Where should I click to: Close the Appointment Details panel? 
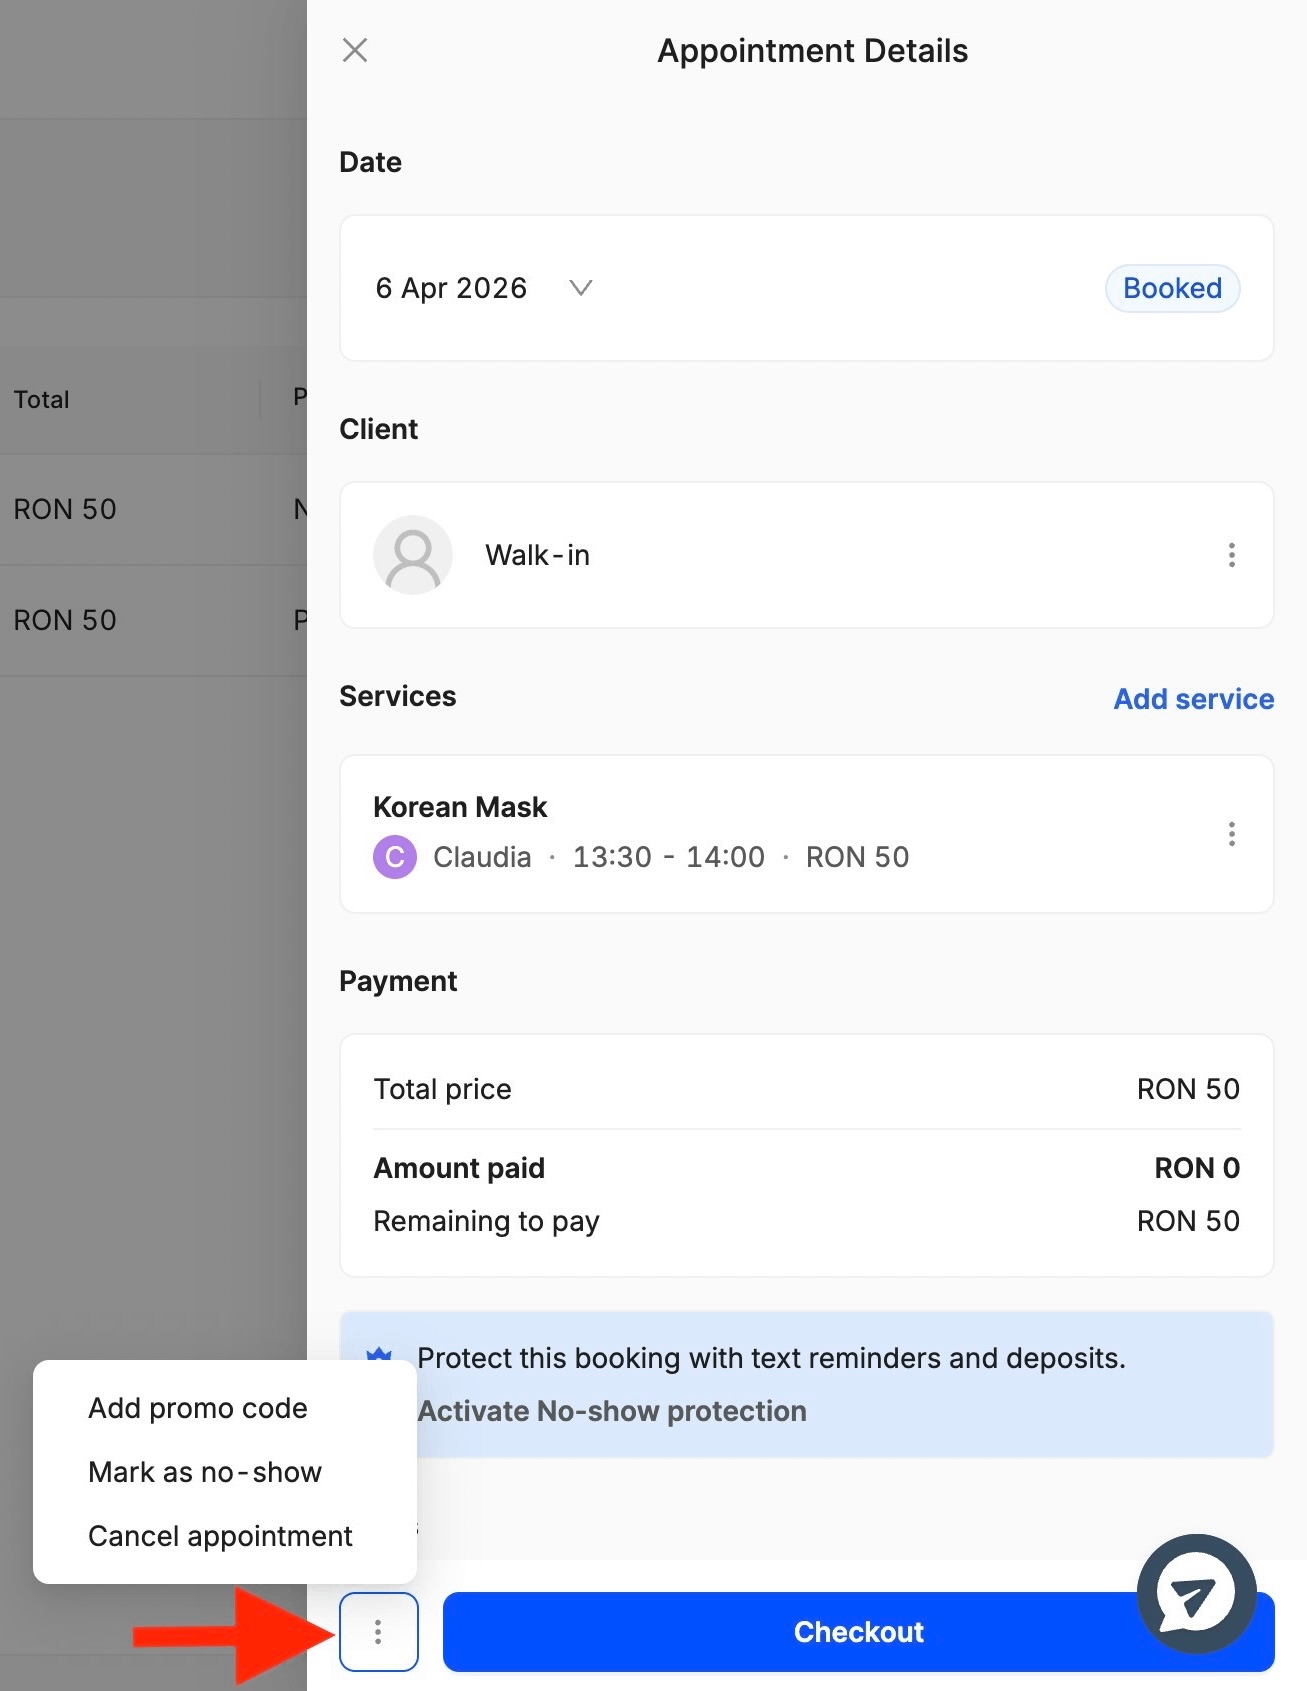click(355, 50)
